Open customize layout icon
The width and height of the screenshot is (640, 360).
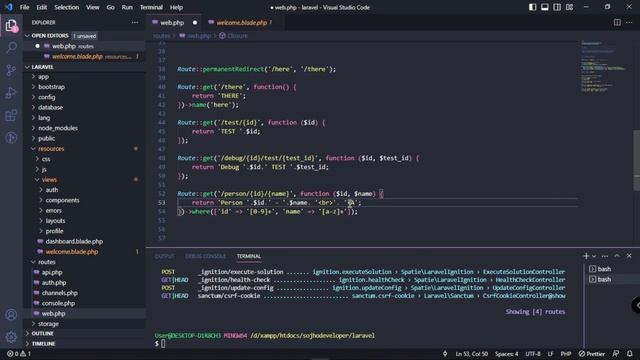(x=569, y=7)
